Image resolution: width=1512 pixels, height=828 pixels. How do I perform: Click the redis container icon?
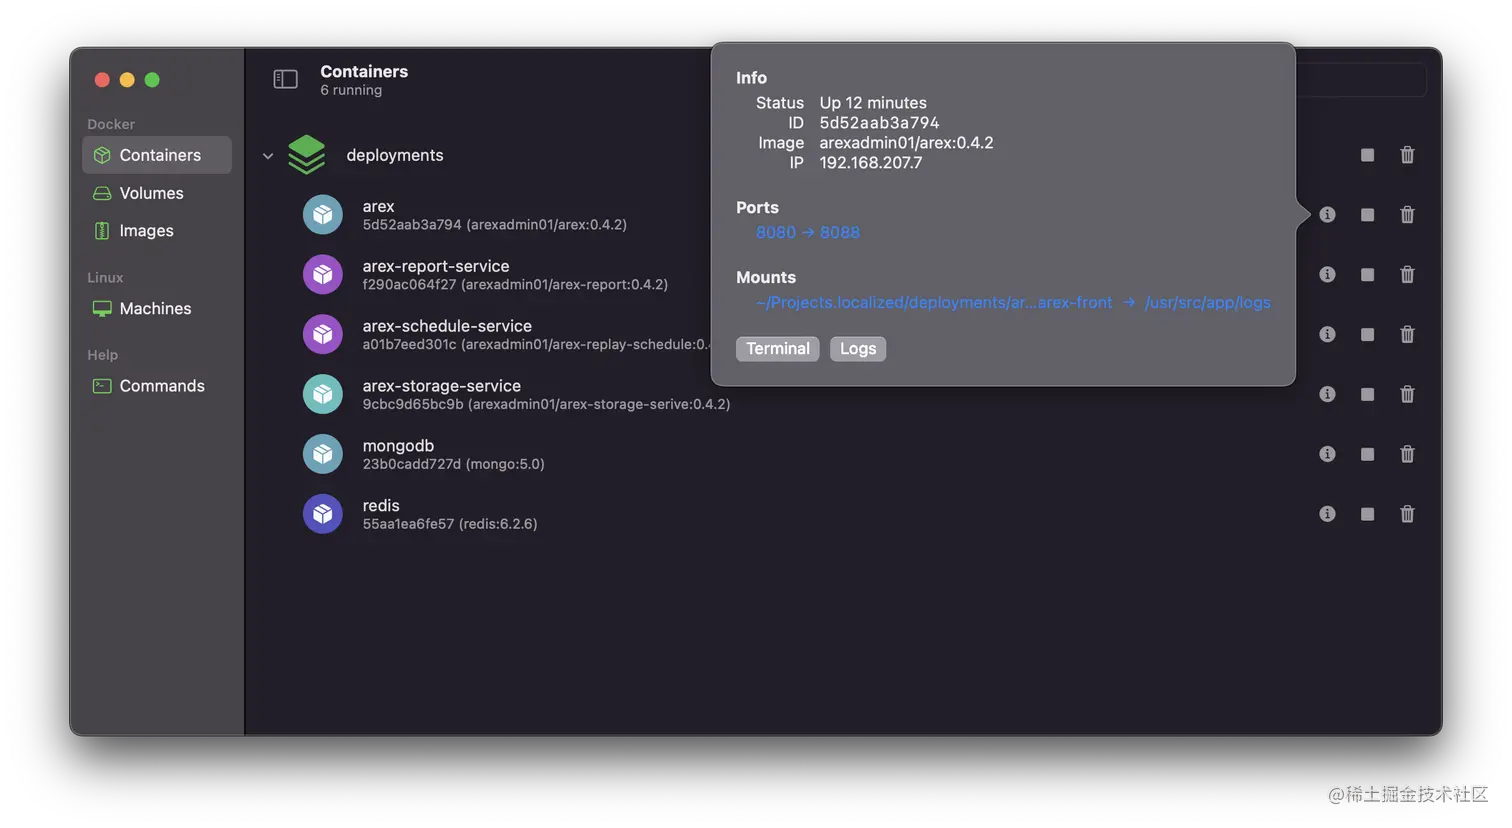(323, 515)
